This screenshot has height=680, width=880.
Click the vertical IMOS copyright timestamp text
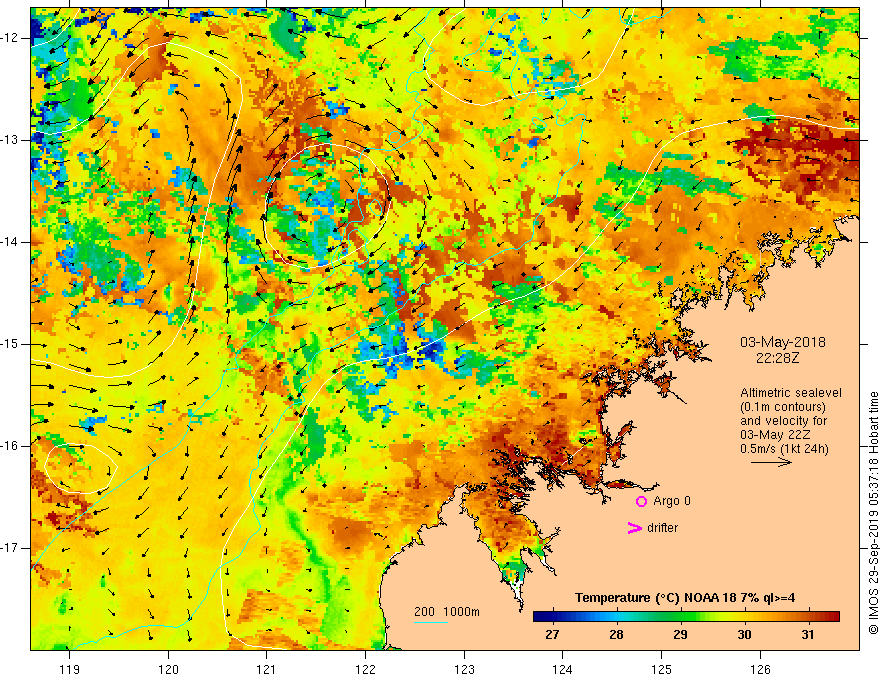point(873,513)
